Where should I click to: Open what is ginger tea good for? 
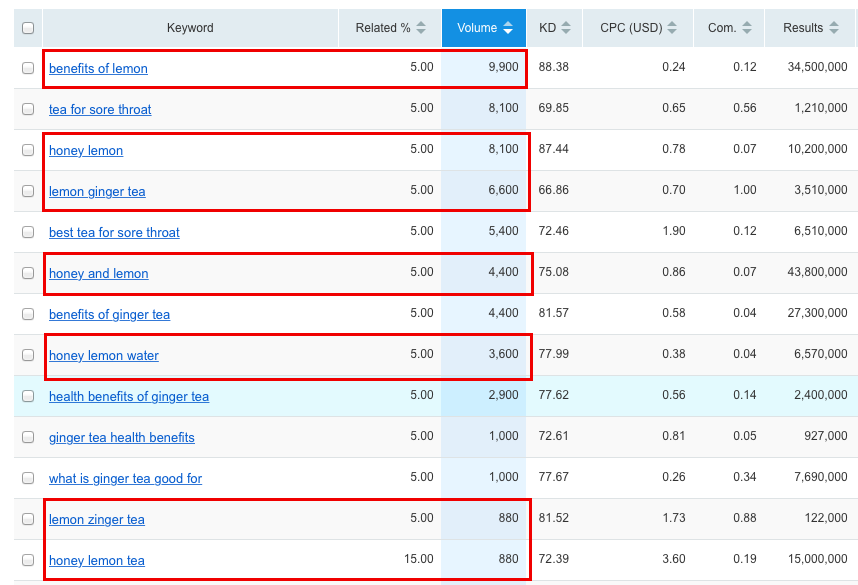point(125,479)
